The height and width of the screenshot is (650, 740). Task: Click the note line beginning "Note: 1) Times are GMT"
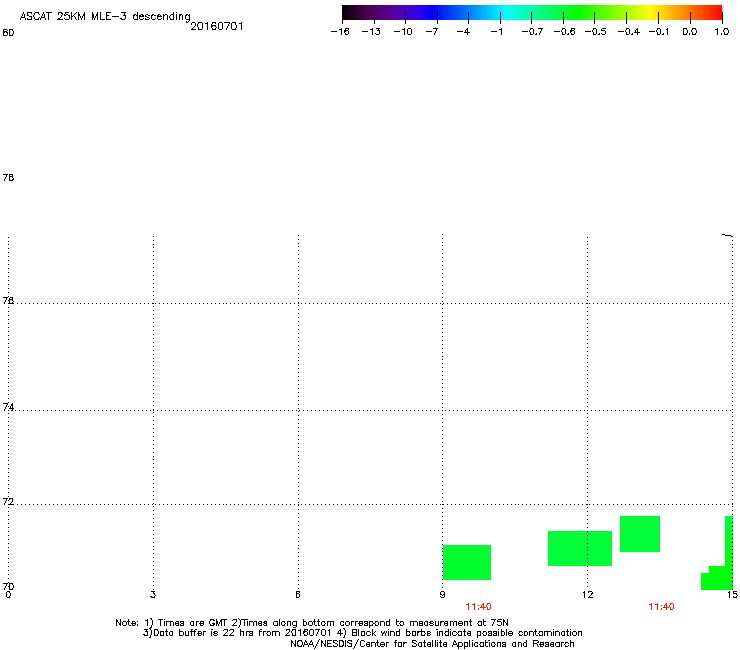(312, 623)
